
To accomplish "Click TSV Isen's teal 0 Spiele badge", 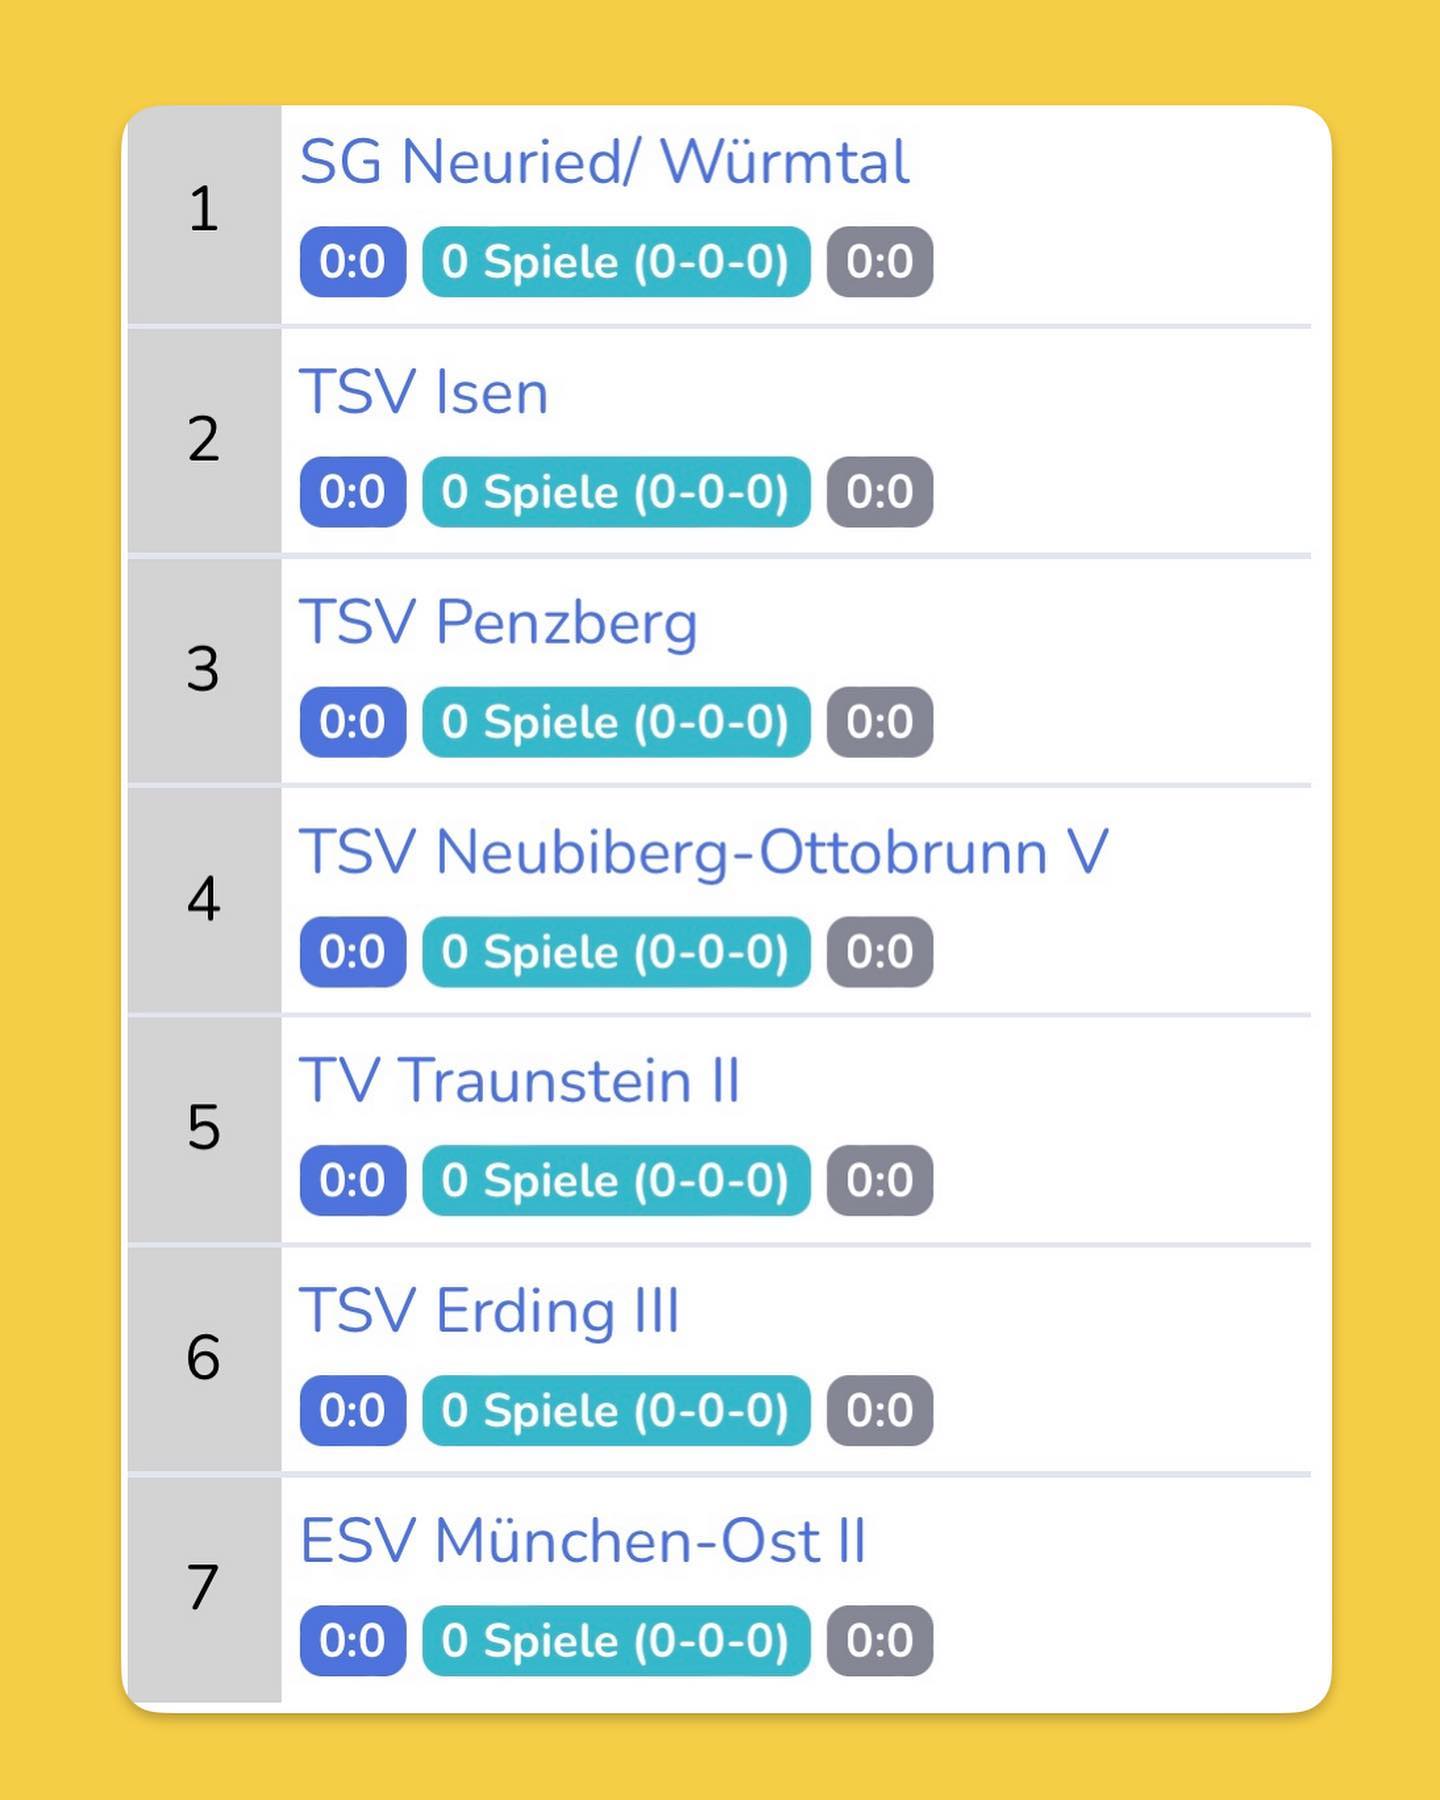I will coord(616,492).
